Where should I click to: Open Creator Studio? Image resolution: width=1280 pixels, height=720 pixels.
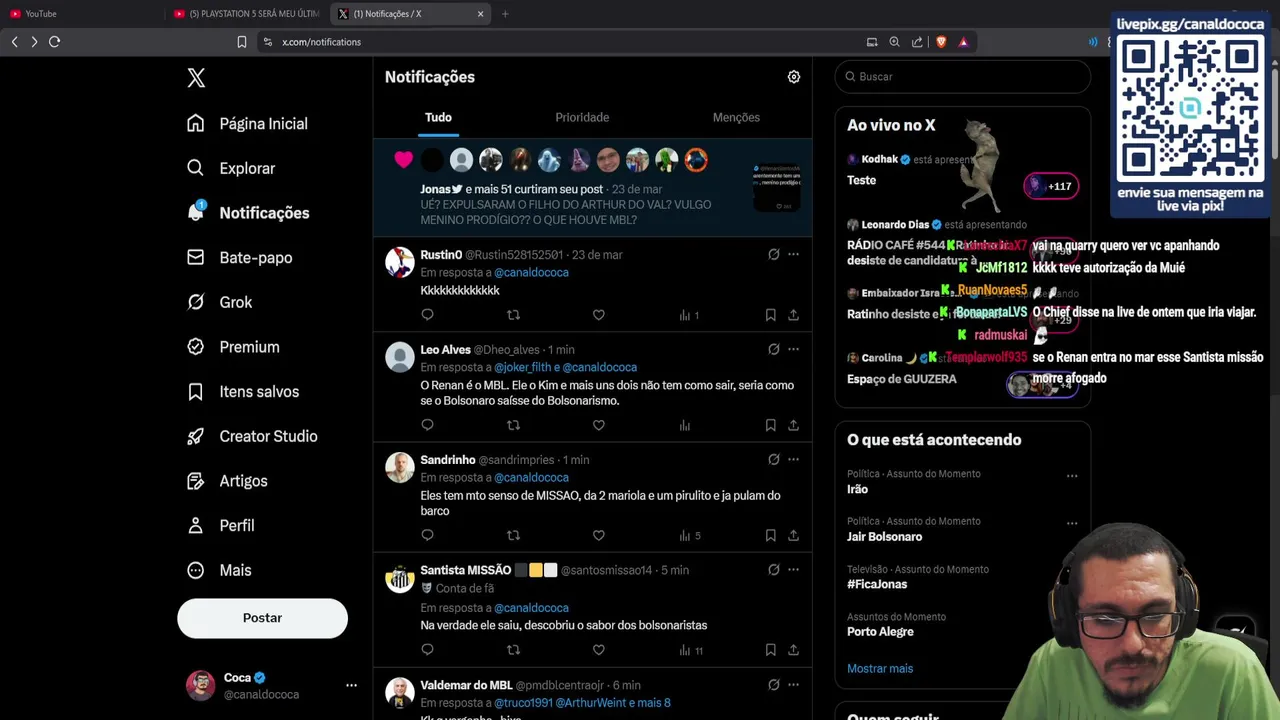pyautogui.click(x=252, y=436)
